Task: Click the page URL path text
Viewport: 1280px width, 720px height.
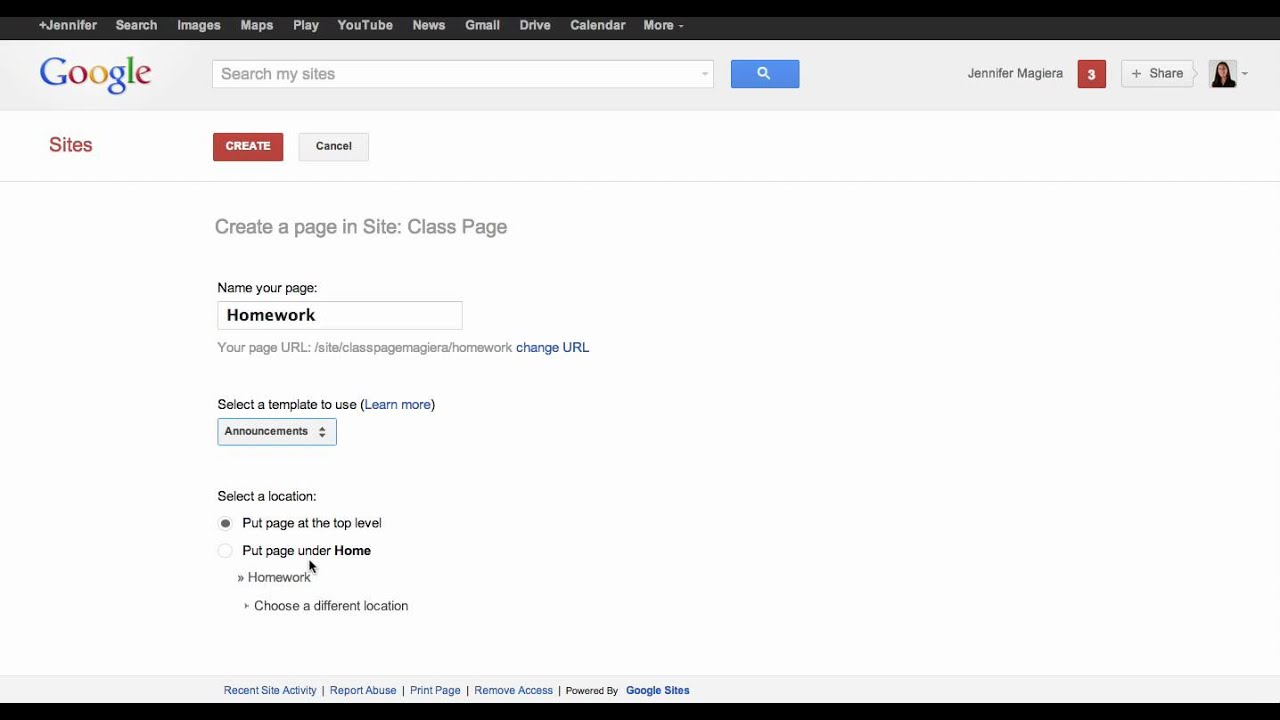Action: pos(413,348)
